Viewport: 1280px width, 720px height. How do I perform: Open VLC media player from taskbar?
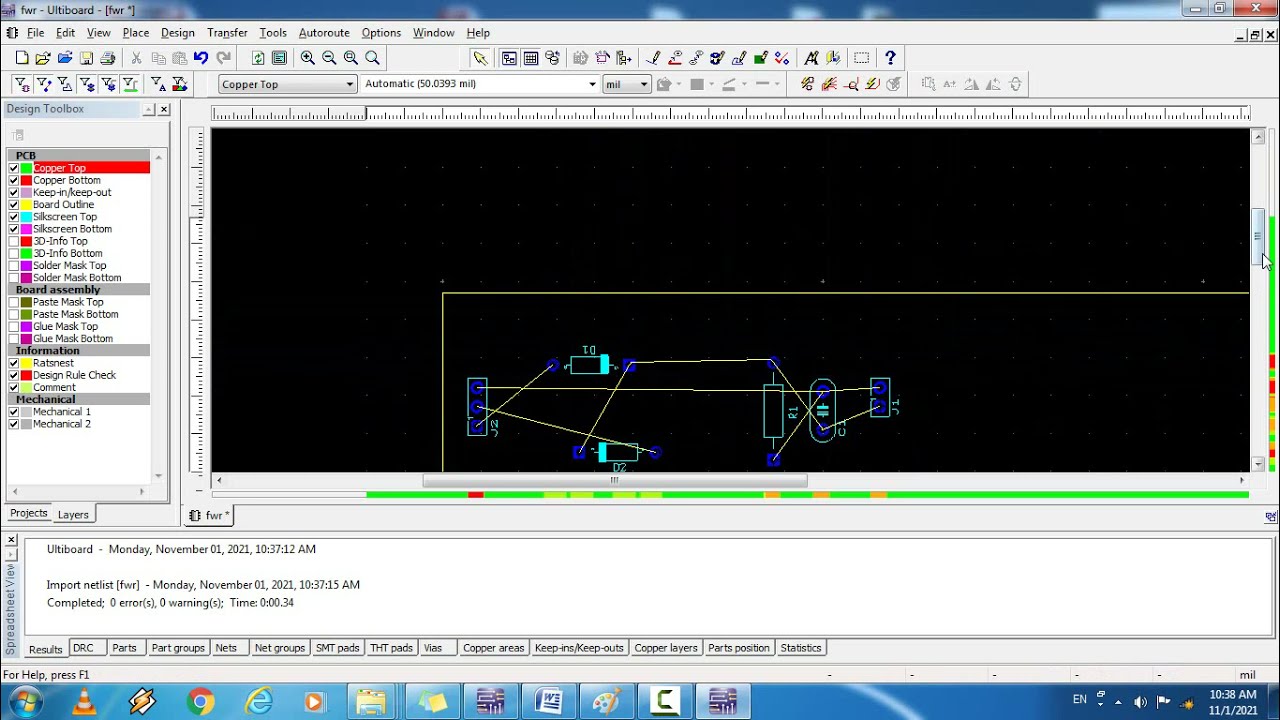[x=84, y=702]
